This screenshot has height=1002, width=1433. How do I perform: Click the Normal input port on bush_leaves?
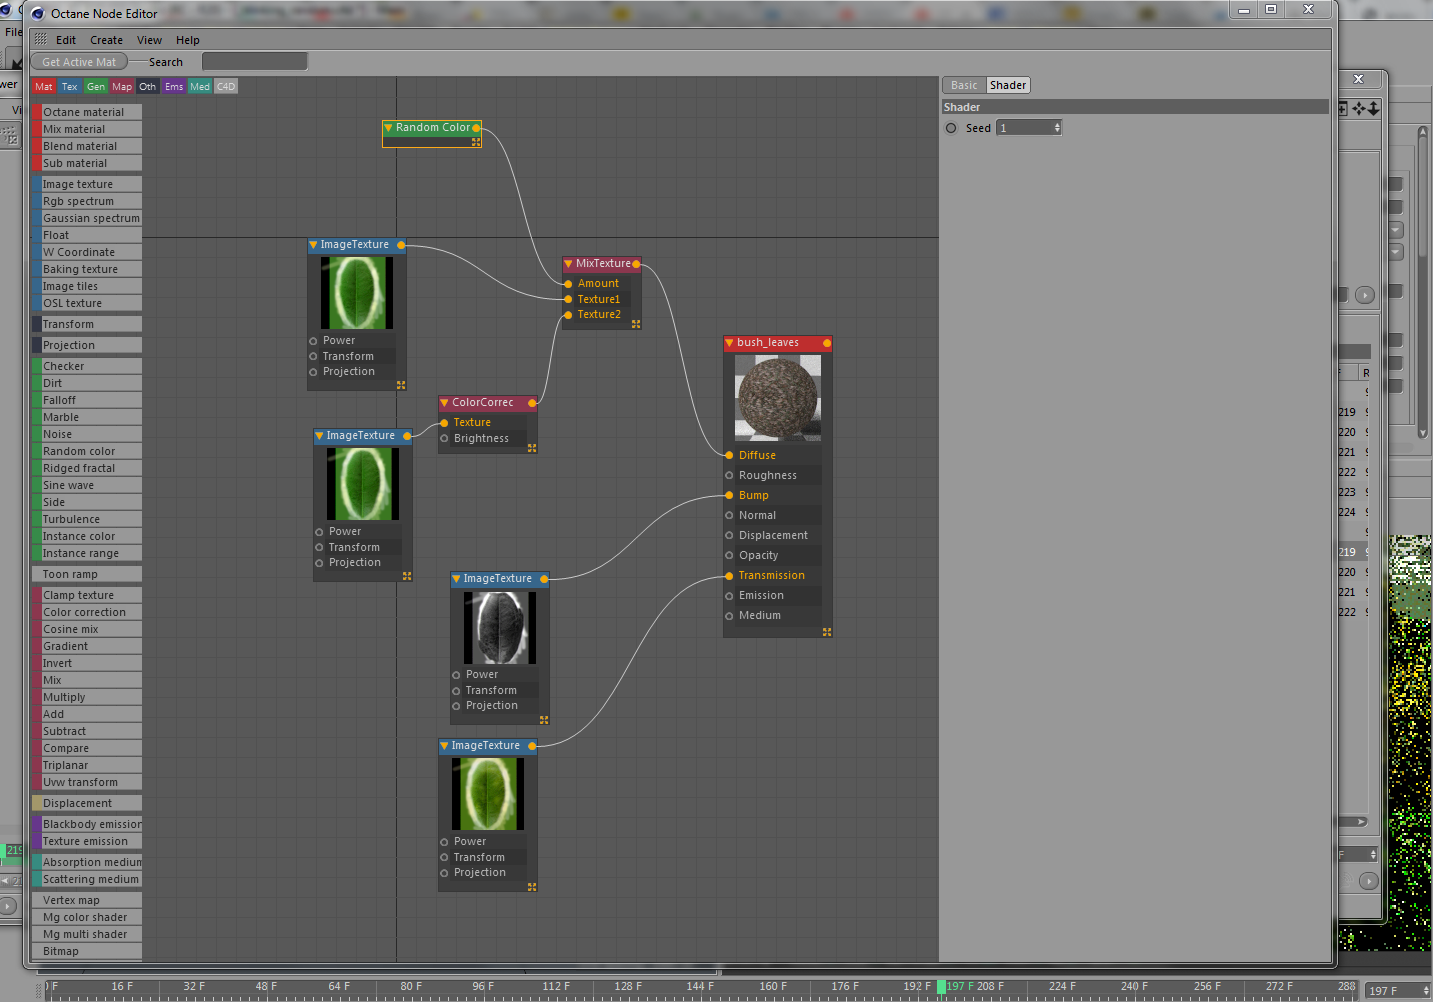click(729, 515)
